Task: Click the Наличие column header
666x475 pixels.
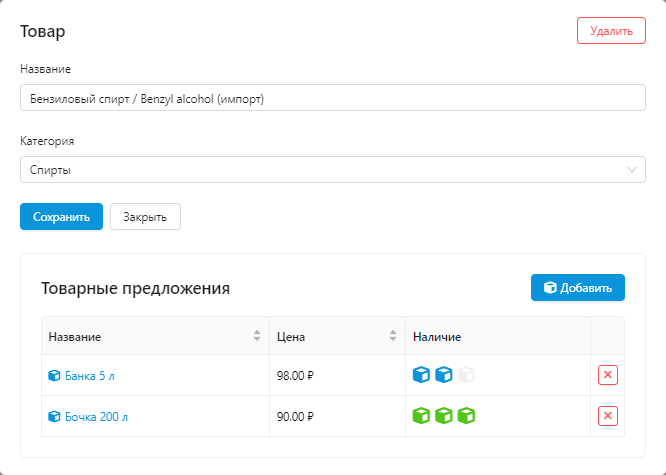Action: click(437, 337)
